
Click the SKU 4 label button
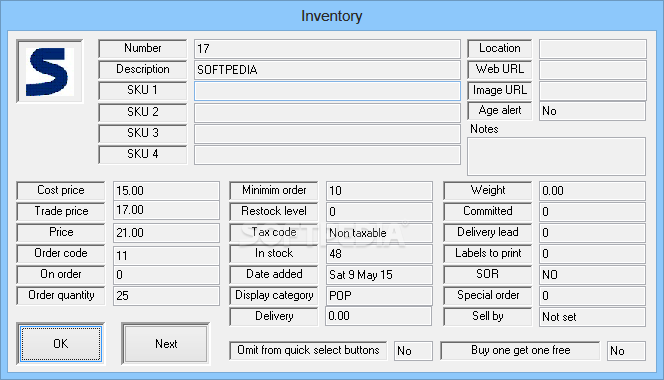pyautogui.click(x=143, y=154)
